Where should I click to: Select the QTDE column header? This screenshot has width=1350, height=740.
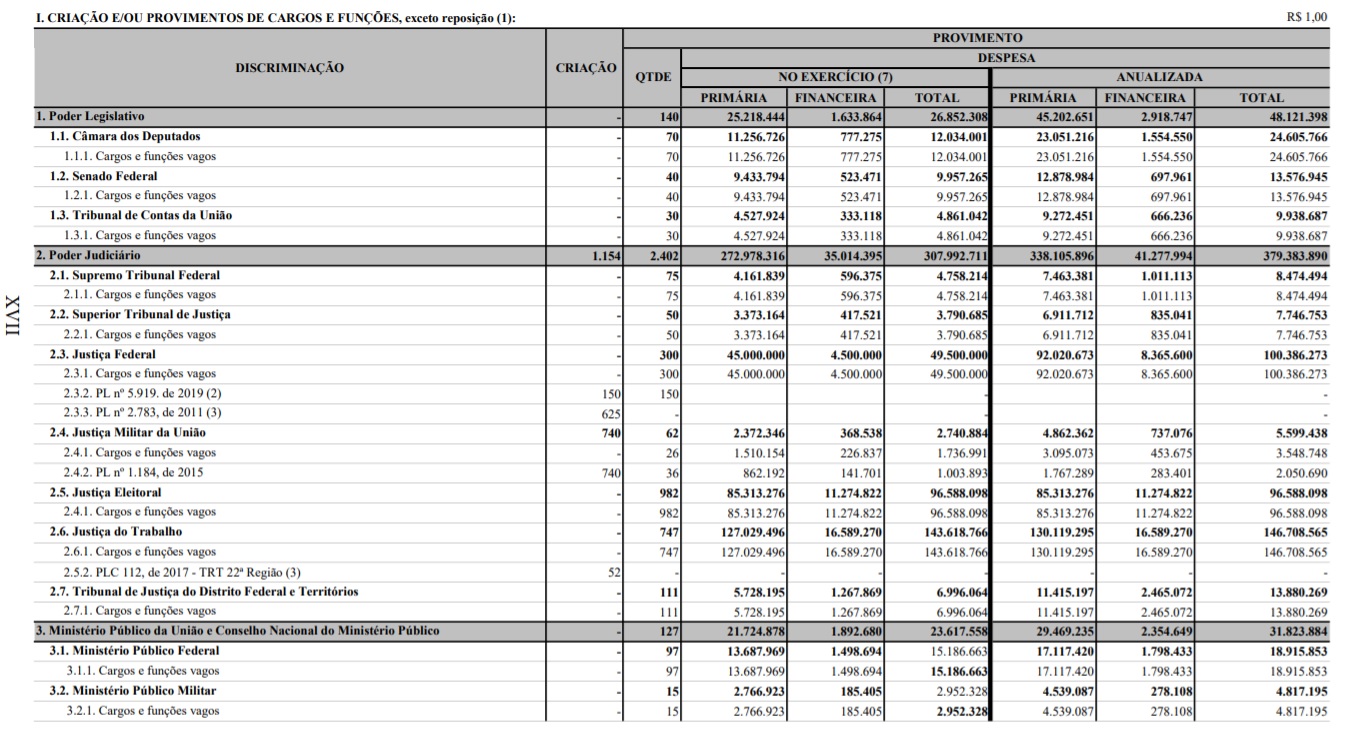[x=653, y=77]
